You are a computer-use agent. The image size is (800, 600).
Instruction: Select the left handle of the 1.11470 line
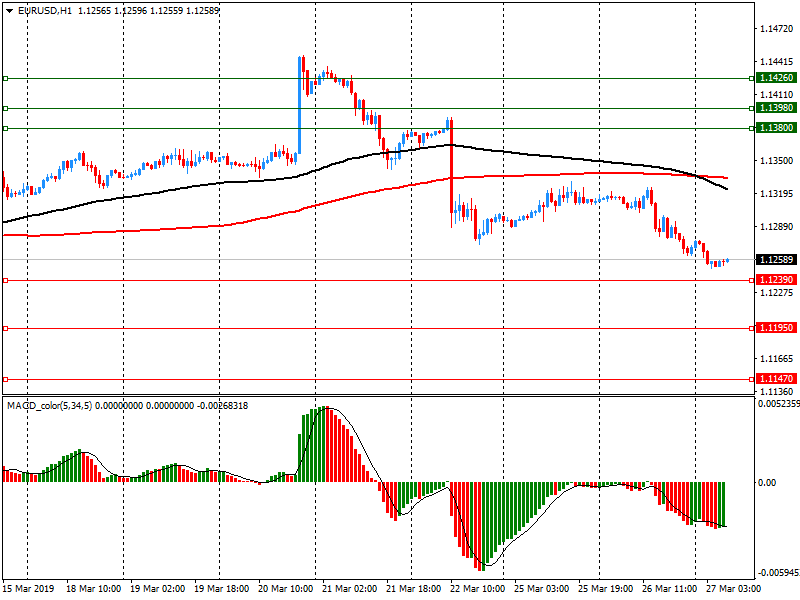point(5,379)
